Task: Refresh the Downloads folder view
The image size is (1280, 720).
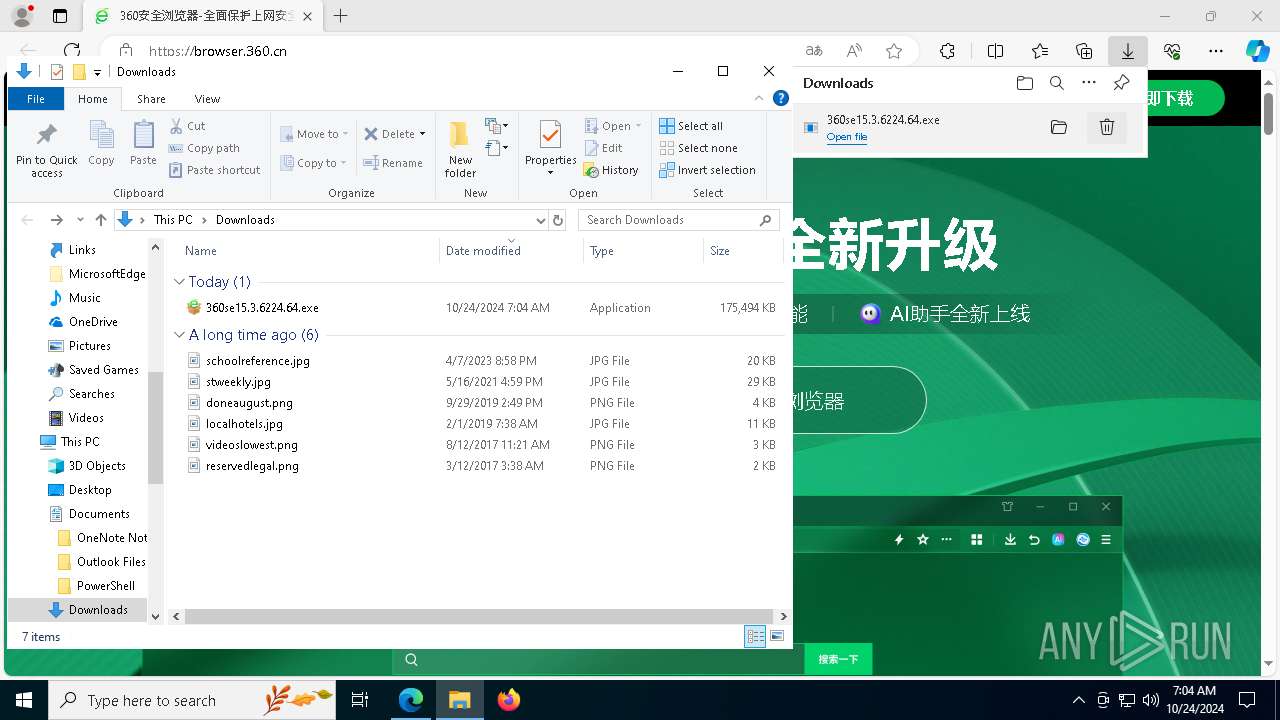Action: [x=558, y=220]
